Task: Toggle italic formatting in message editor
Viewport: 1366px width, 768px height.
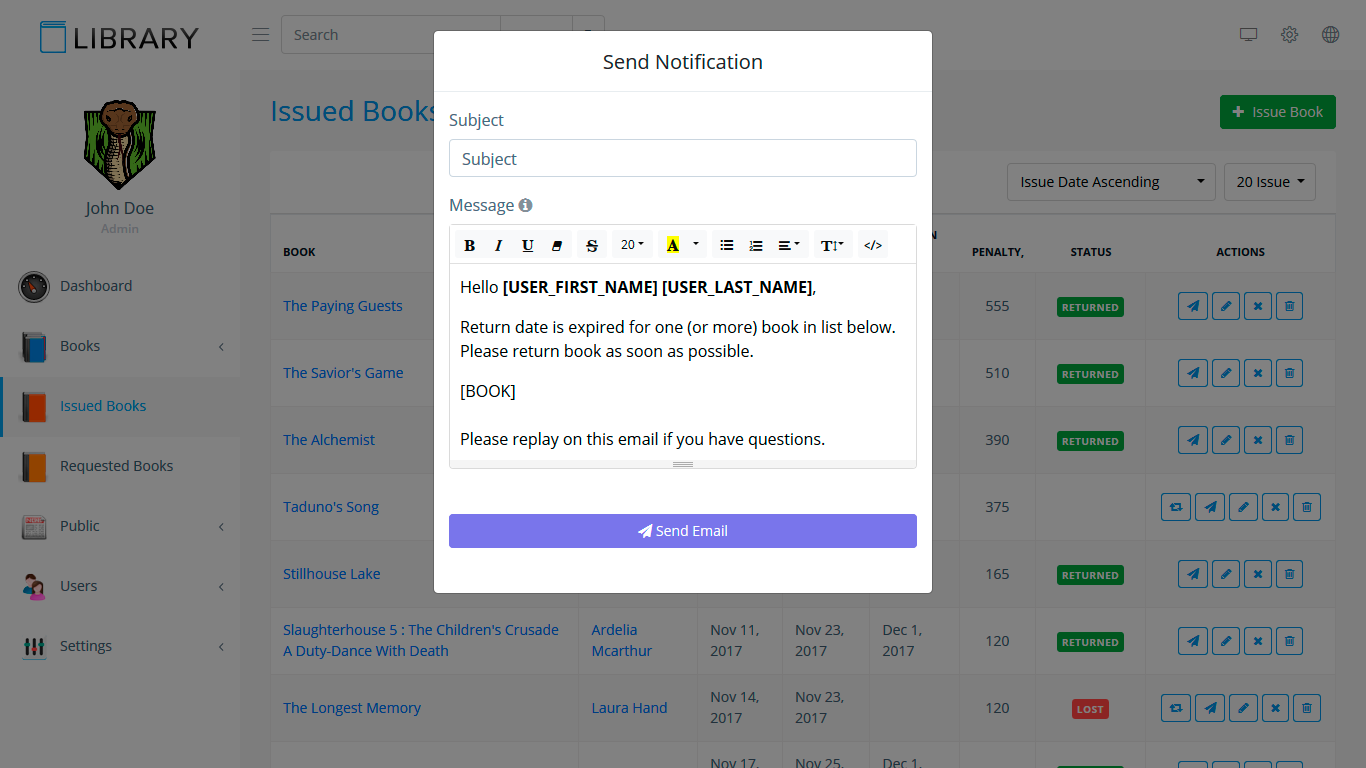Action: (x=499, y=246)
